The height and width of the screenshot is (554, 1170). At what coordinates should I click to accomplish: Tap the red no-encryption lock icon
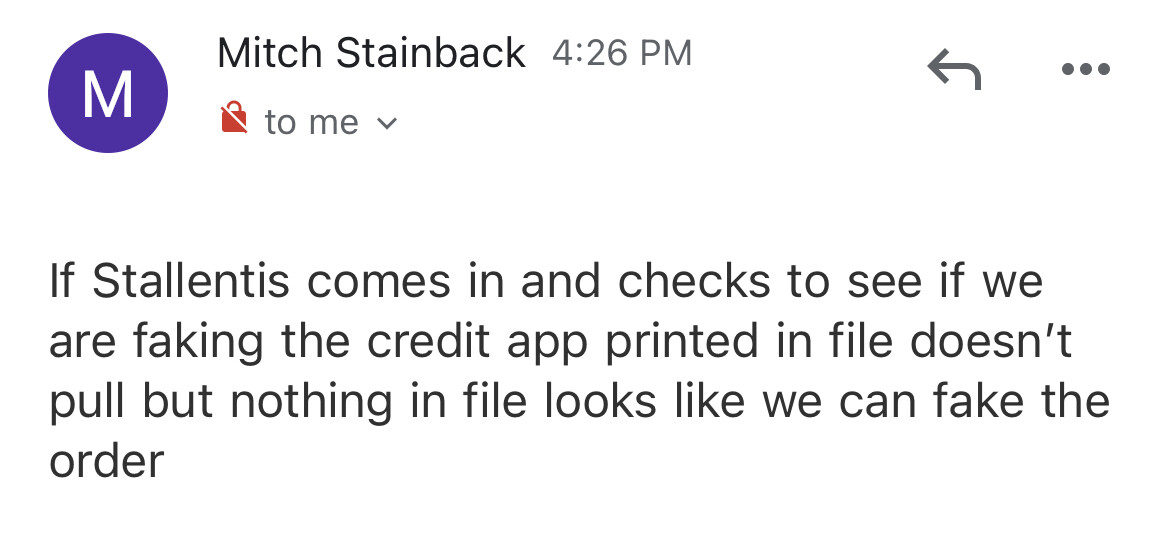(x=234, y=121)
